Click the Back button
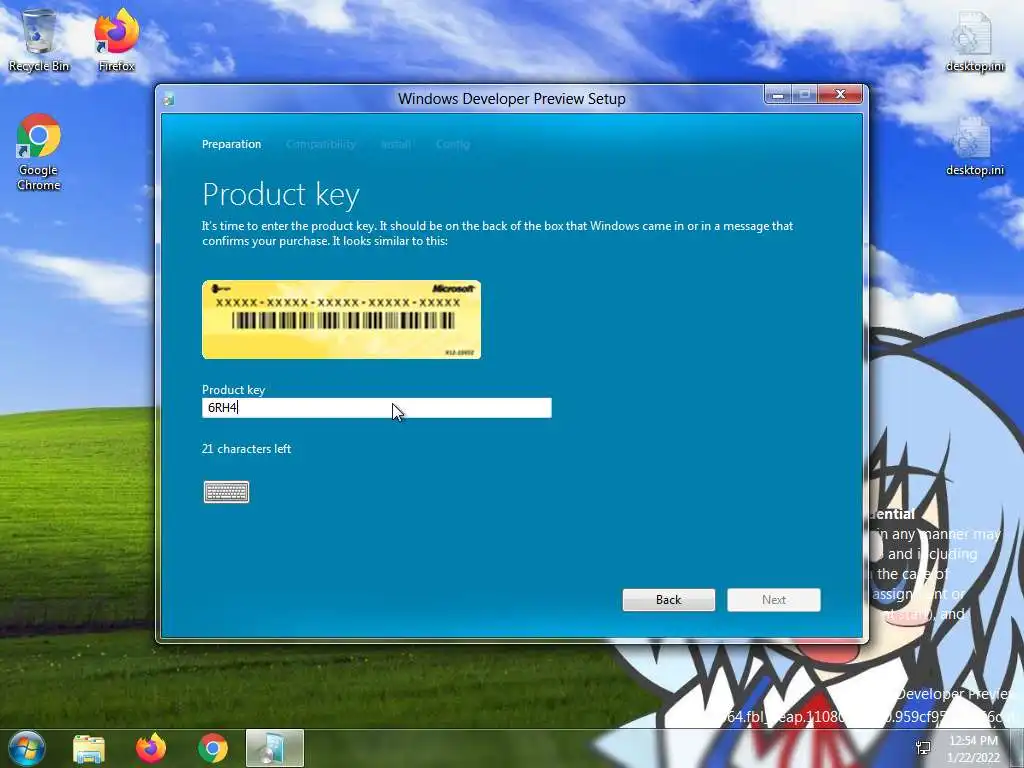 pos(668,600)
